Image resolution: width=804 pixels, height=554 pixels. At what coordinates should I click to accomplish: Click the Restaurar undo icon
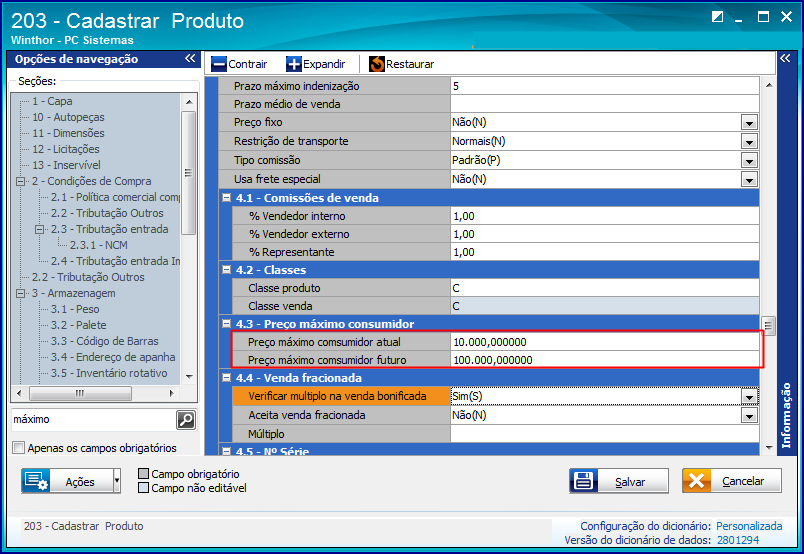(x=377, y=64)
